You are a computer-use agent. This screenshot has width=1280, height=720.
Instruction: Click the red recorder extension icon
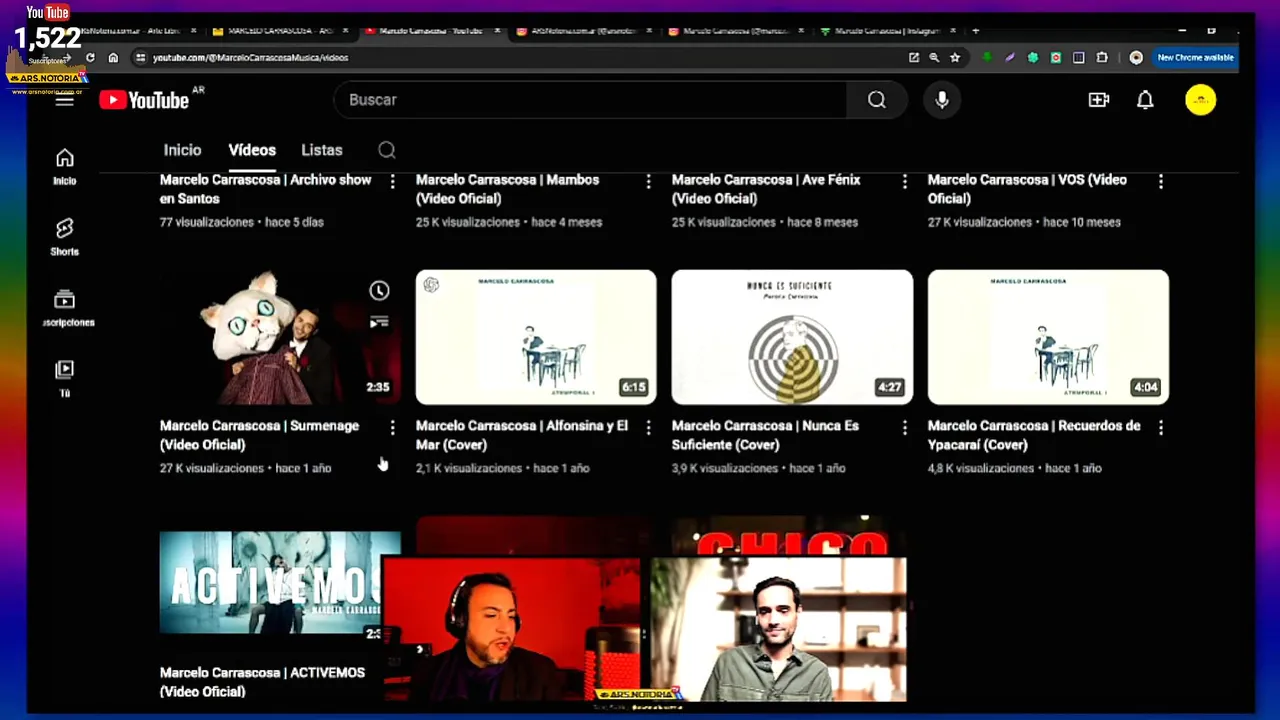coord(1056,58)
